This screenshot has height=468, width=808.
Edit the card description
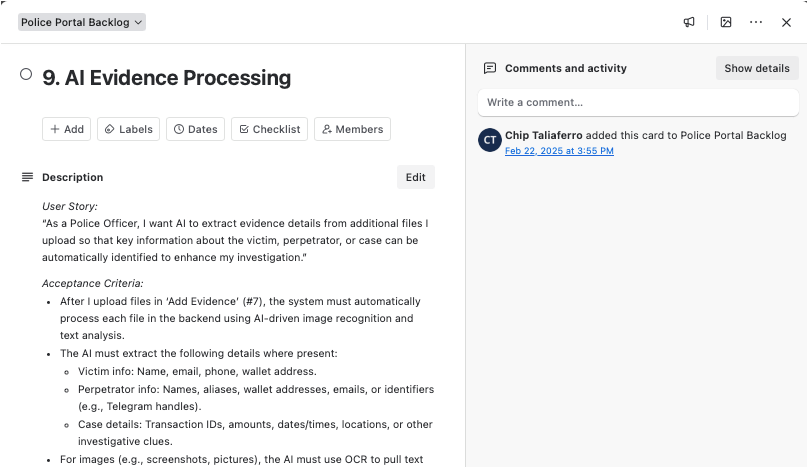(x=415, y=177)
